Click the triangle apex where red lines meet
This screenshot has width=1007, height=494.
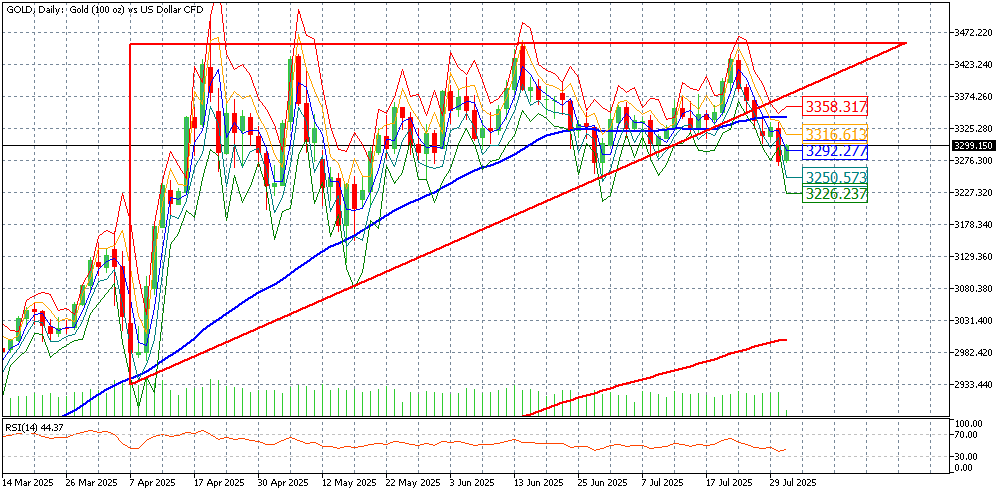905,44
